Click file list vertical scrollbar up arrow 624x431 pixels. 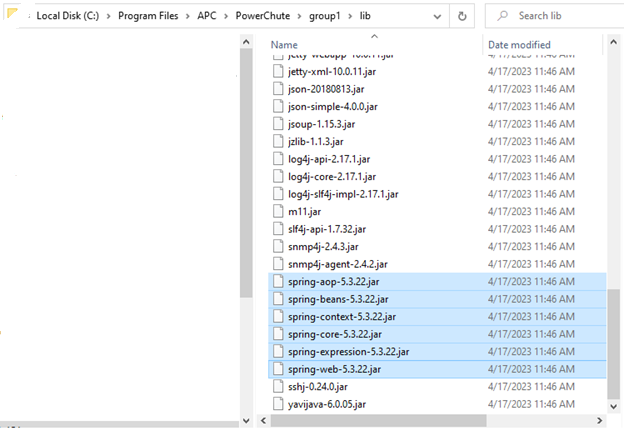[x=613, y=42]
